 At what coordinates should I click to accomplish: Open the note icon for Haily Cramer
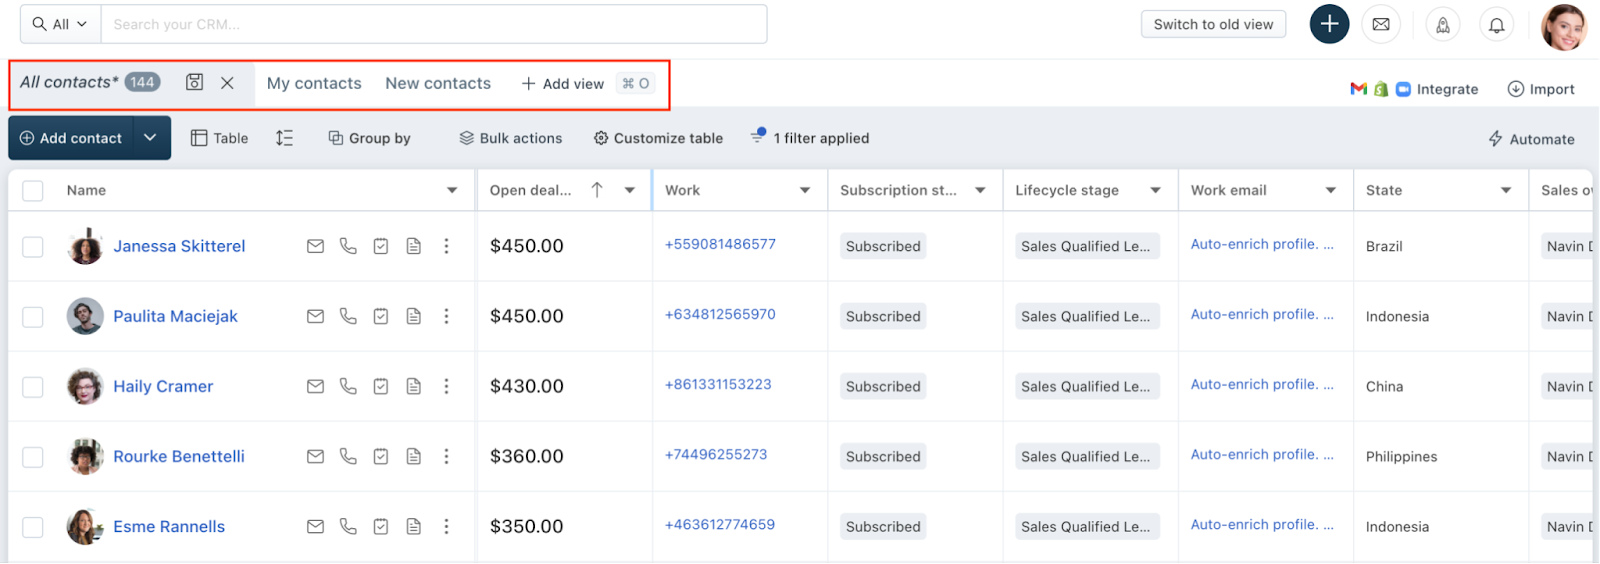click(x=413, y=386)
